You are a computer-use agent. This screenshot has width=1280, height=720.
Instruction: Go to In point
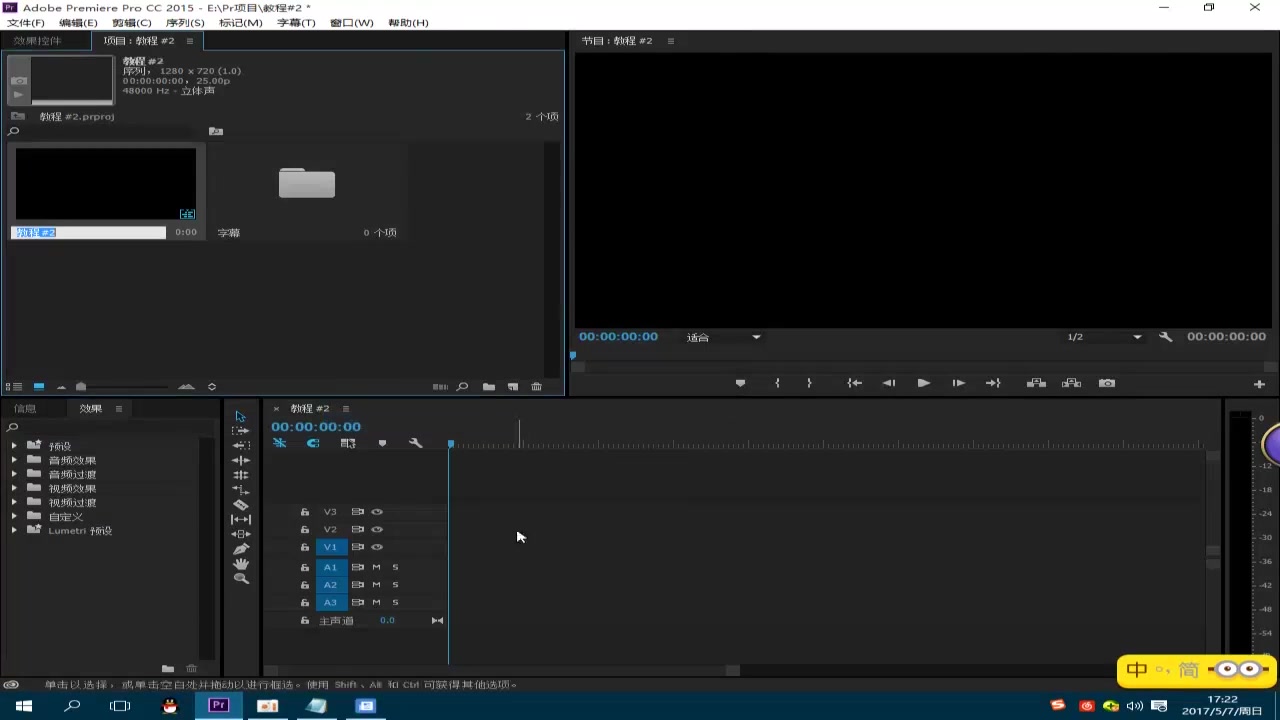tap(854, 383)
